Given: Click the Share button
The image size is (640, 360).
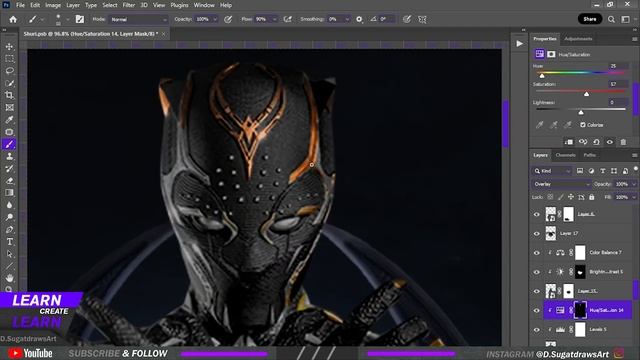Looking at the screenshot, I should pyautogui.click(x=590, y=19).
